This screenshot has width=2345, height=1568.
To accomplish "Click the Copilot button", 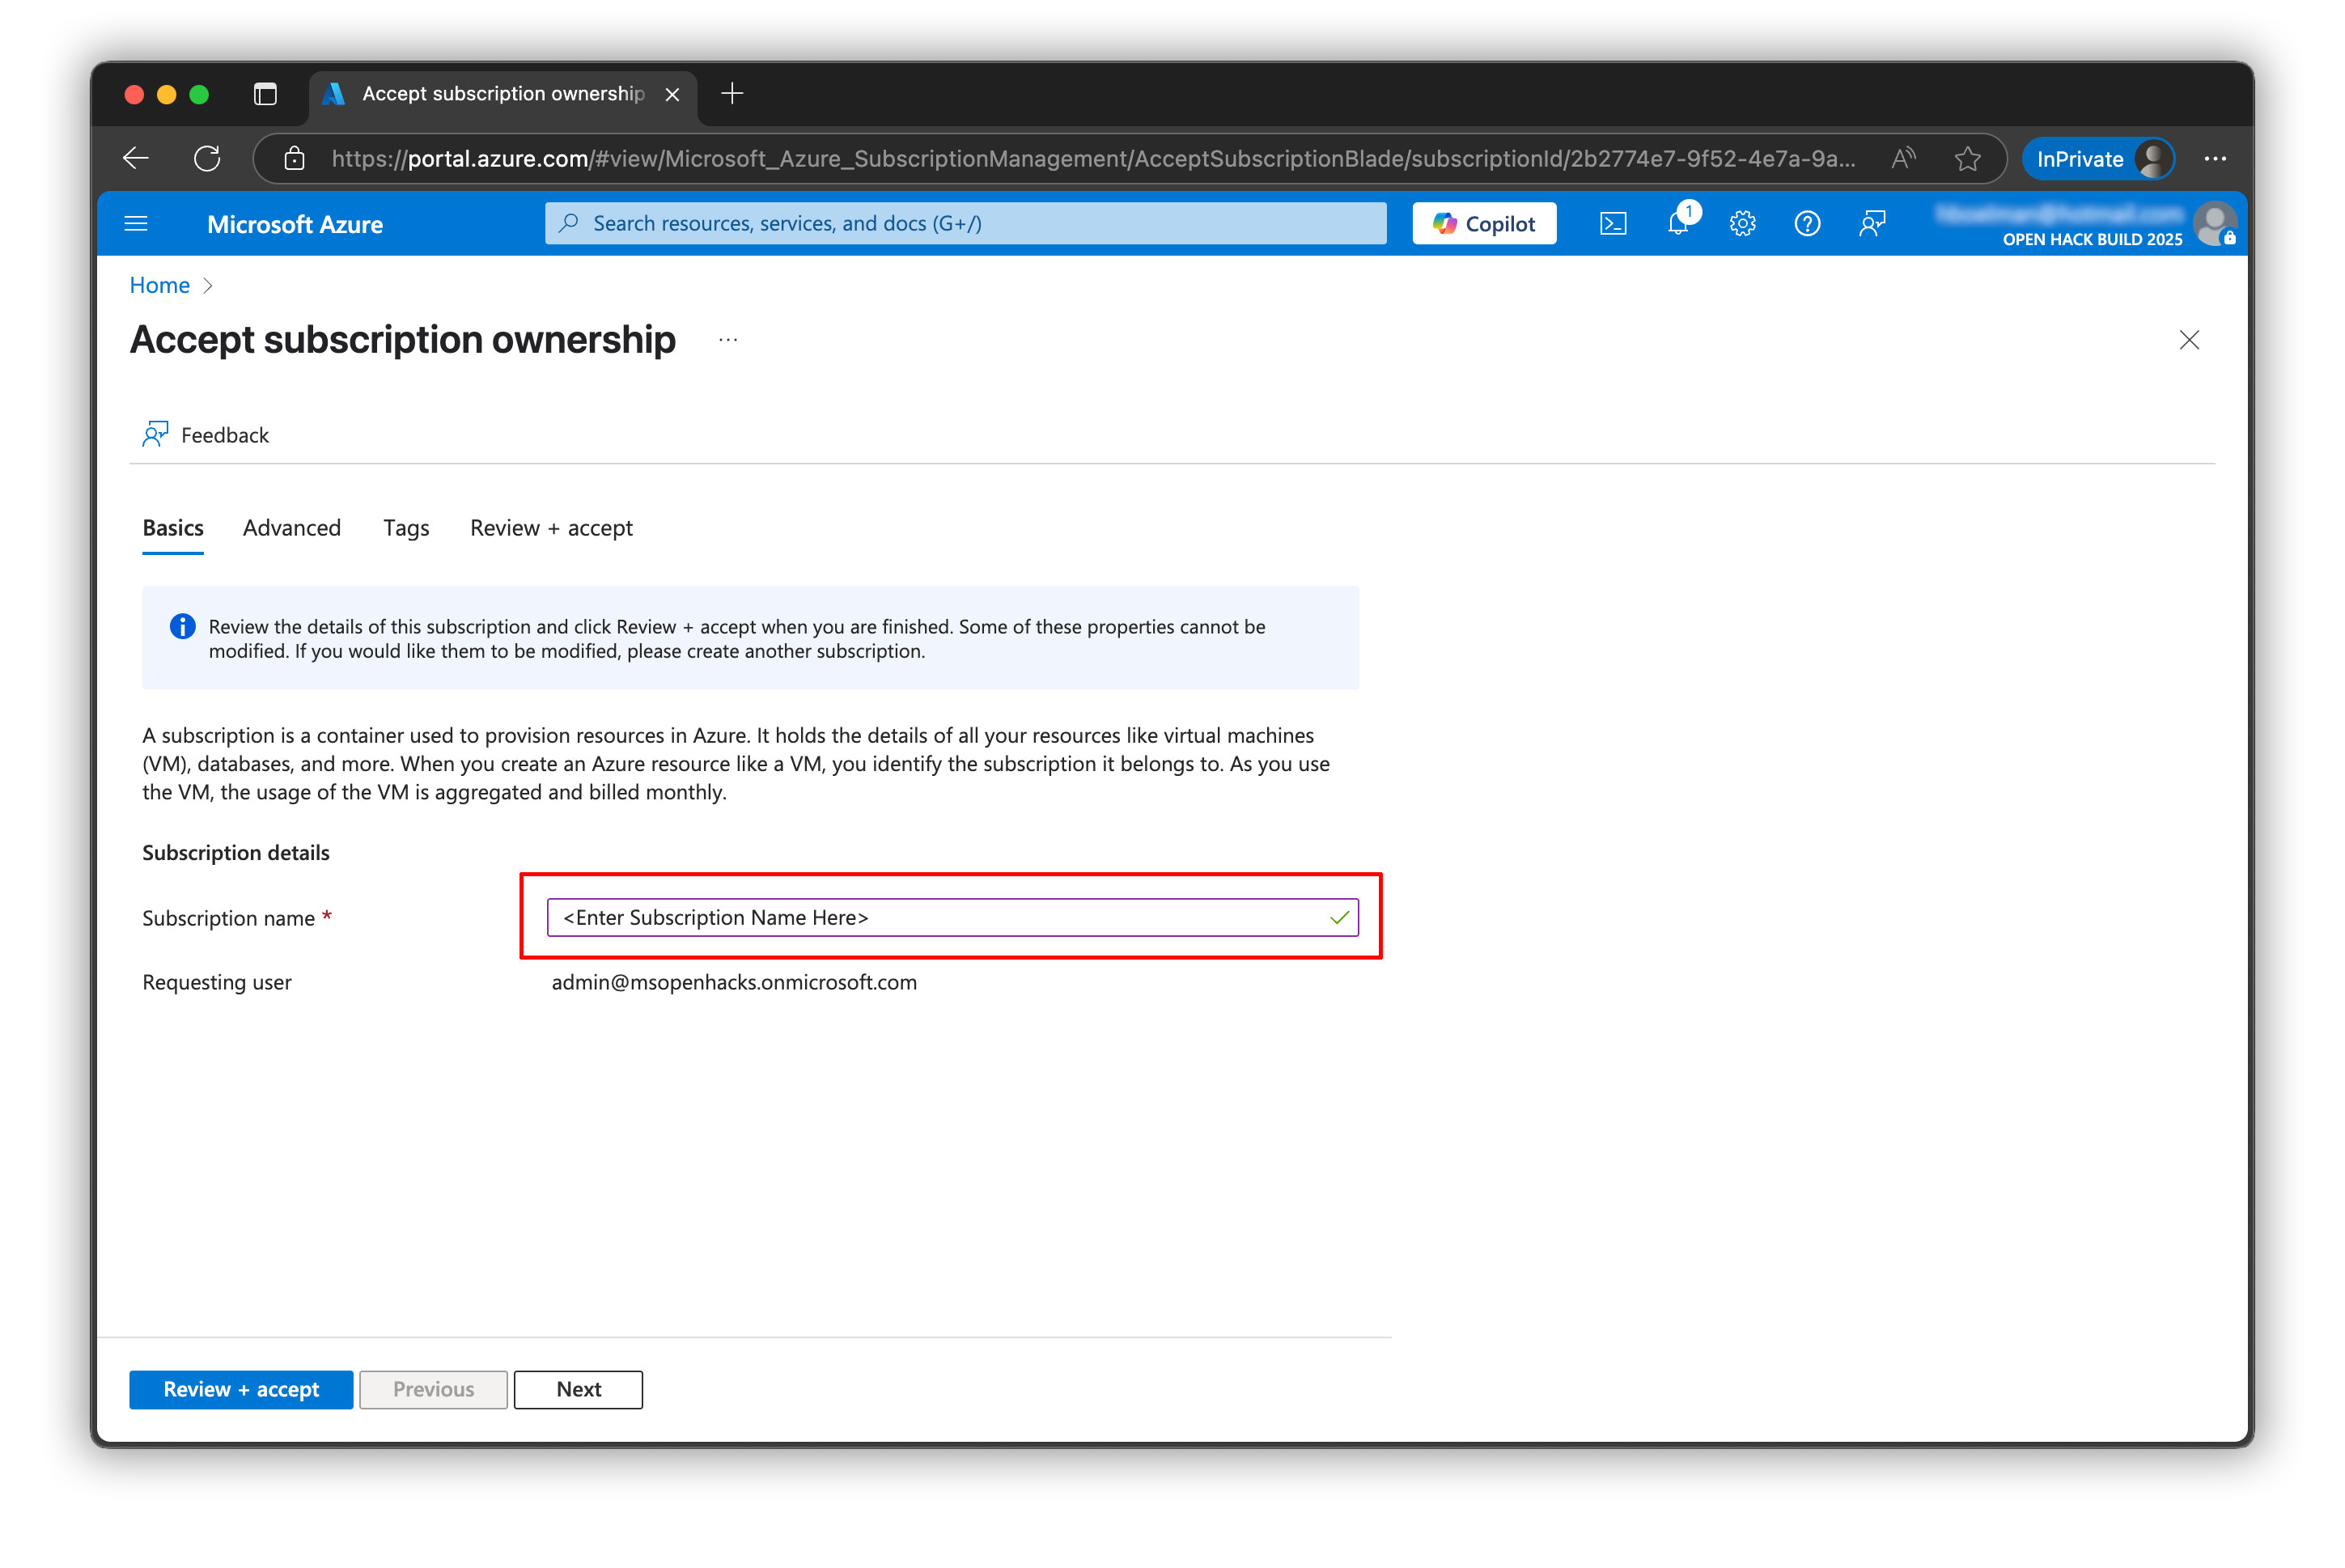I will tap(1483, 224).
